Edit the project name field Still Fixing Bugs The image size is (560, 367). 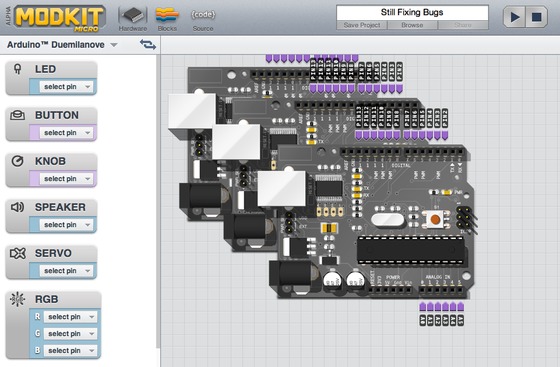[412, 12]
